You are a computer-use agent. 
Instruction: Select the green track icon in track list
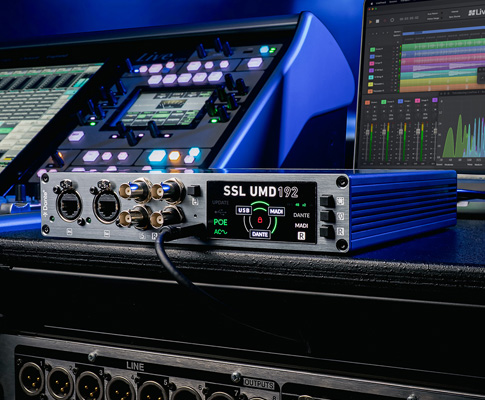click(x=372, y=50)
